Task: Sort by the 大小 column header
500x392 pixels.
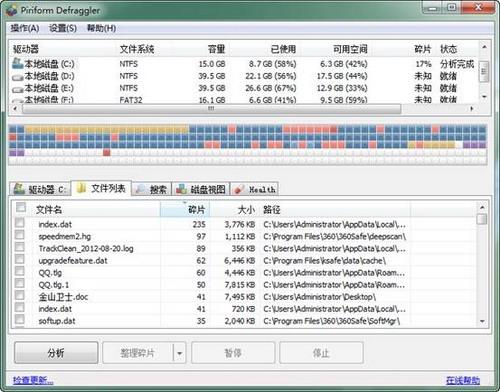Action: click(x=235, y=209)
